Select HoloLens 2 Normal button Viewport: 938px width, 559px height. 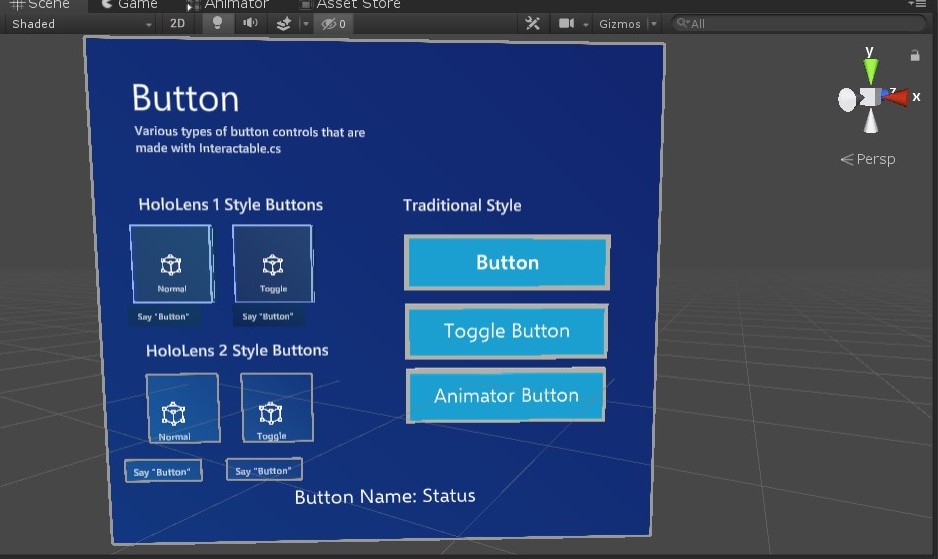[182, 408]
